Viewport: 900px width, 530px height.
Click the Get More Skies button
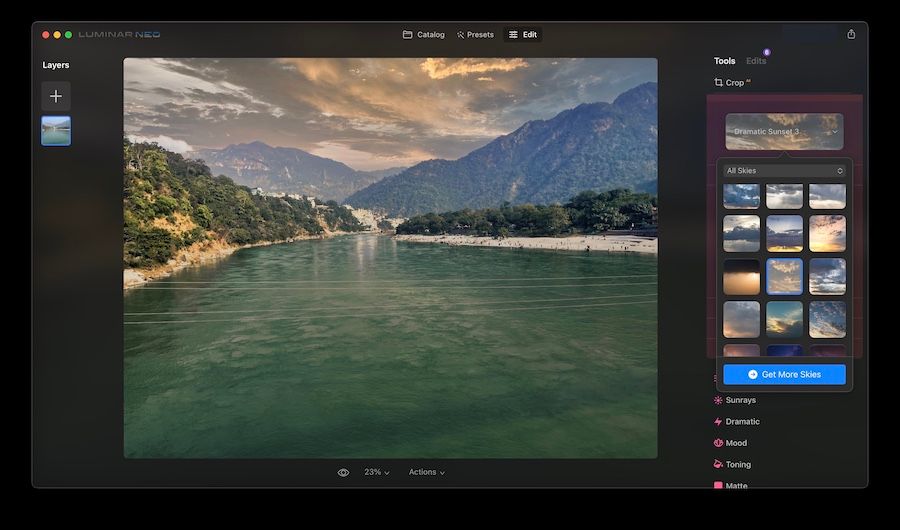click(784, 374)
